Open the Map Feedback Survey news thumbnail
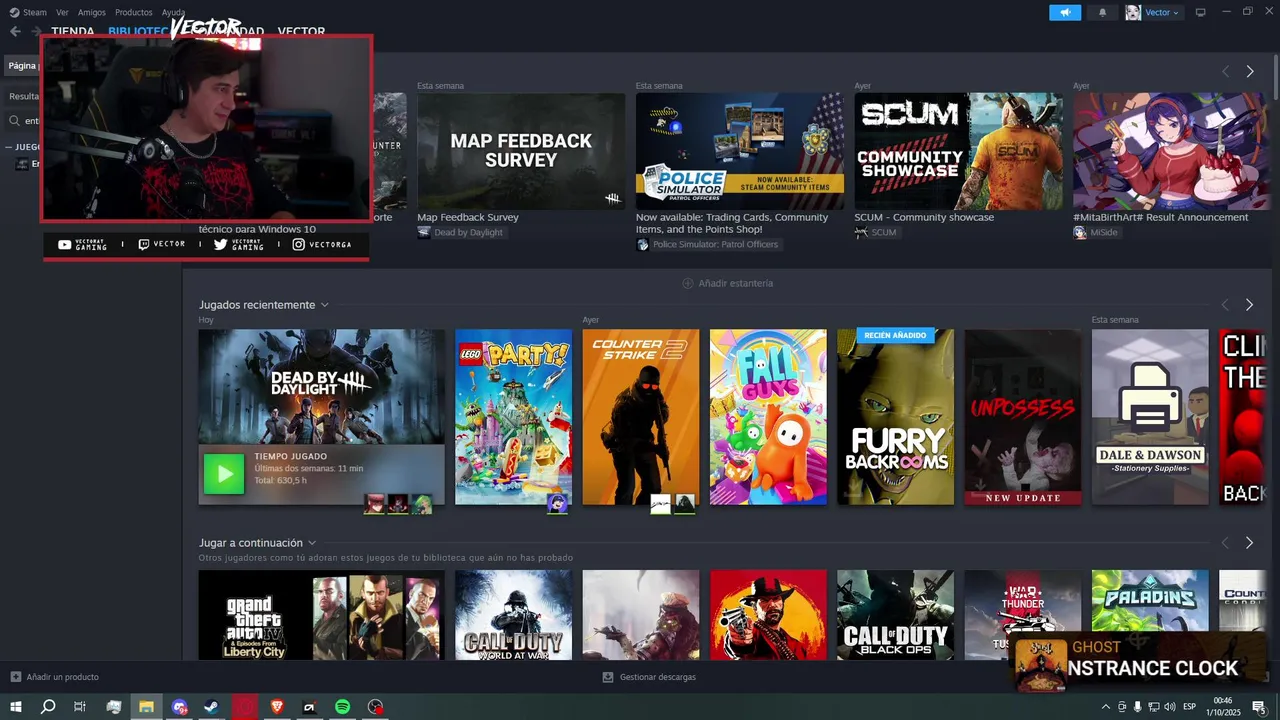Viewport: 1280px width, 720px height. point(521,151)
